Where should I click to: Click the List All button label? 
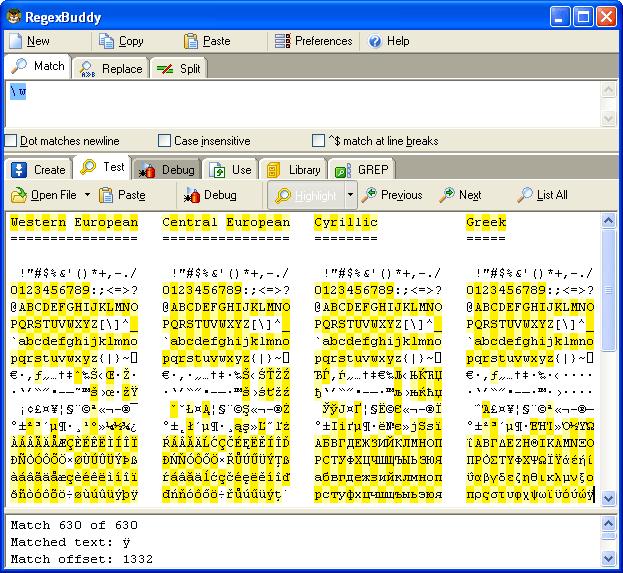click(x=552, y=195)
